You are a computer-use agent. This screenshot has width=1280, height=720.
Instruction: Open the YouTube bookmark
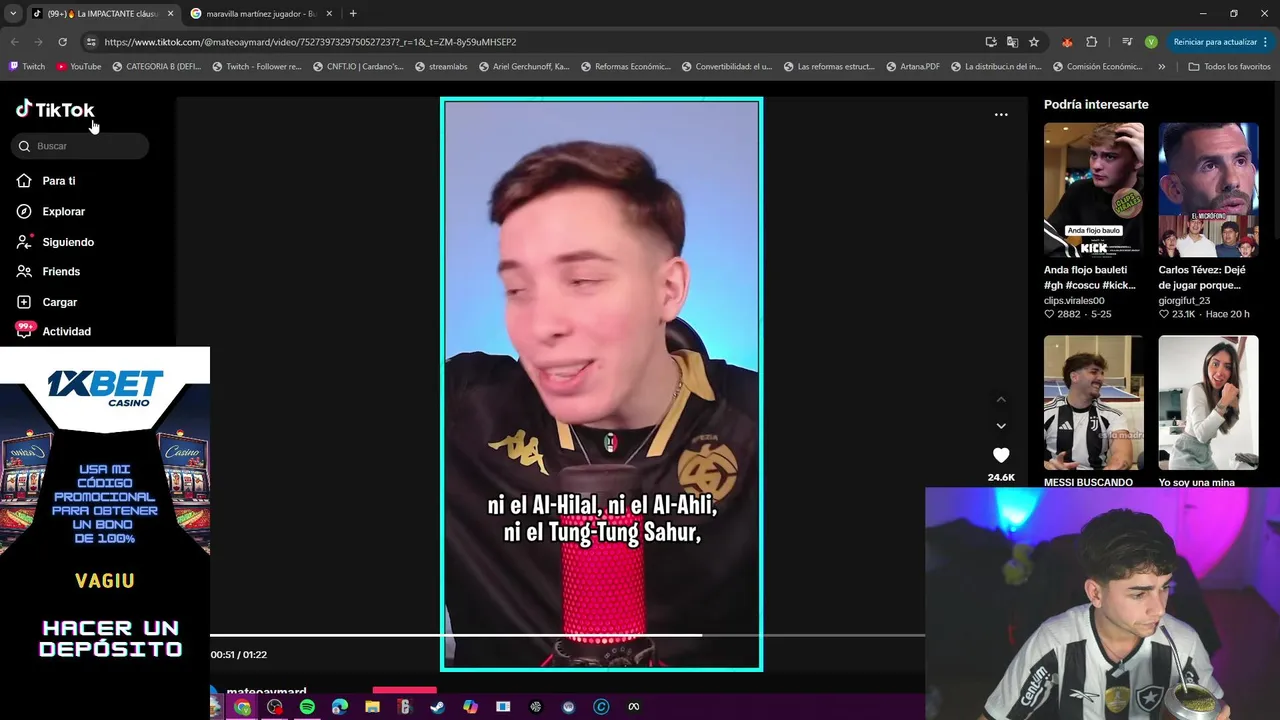[x=78, y=67]
